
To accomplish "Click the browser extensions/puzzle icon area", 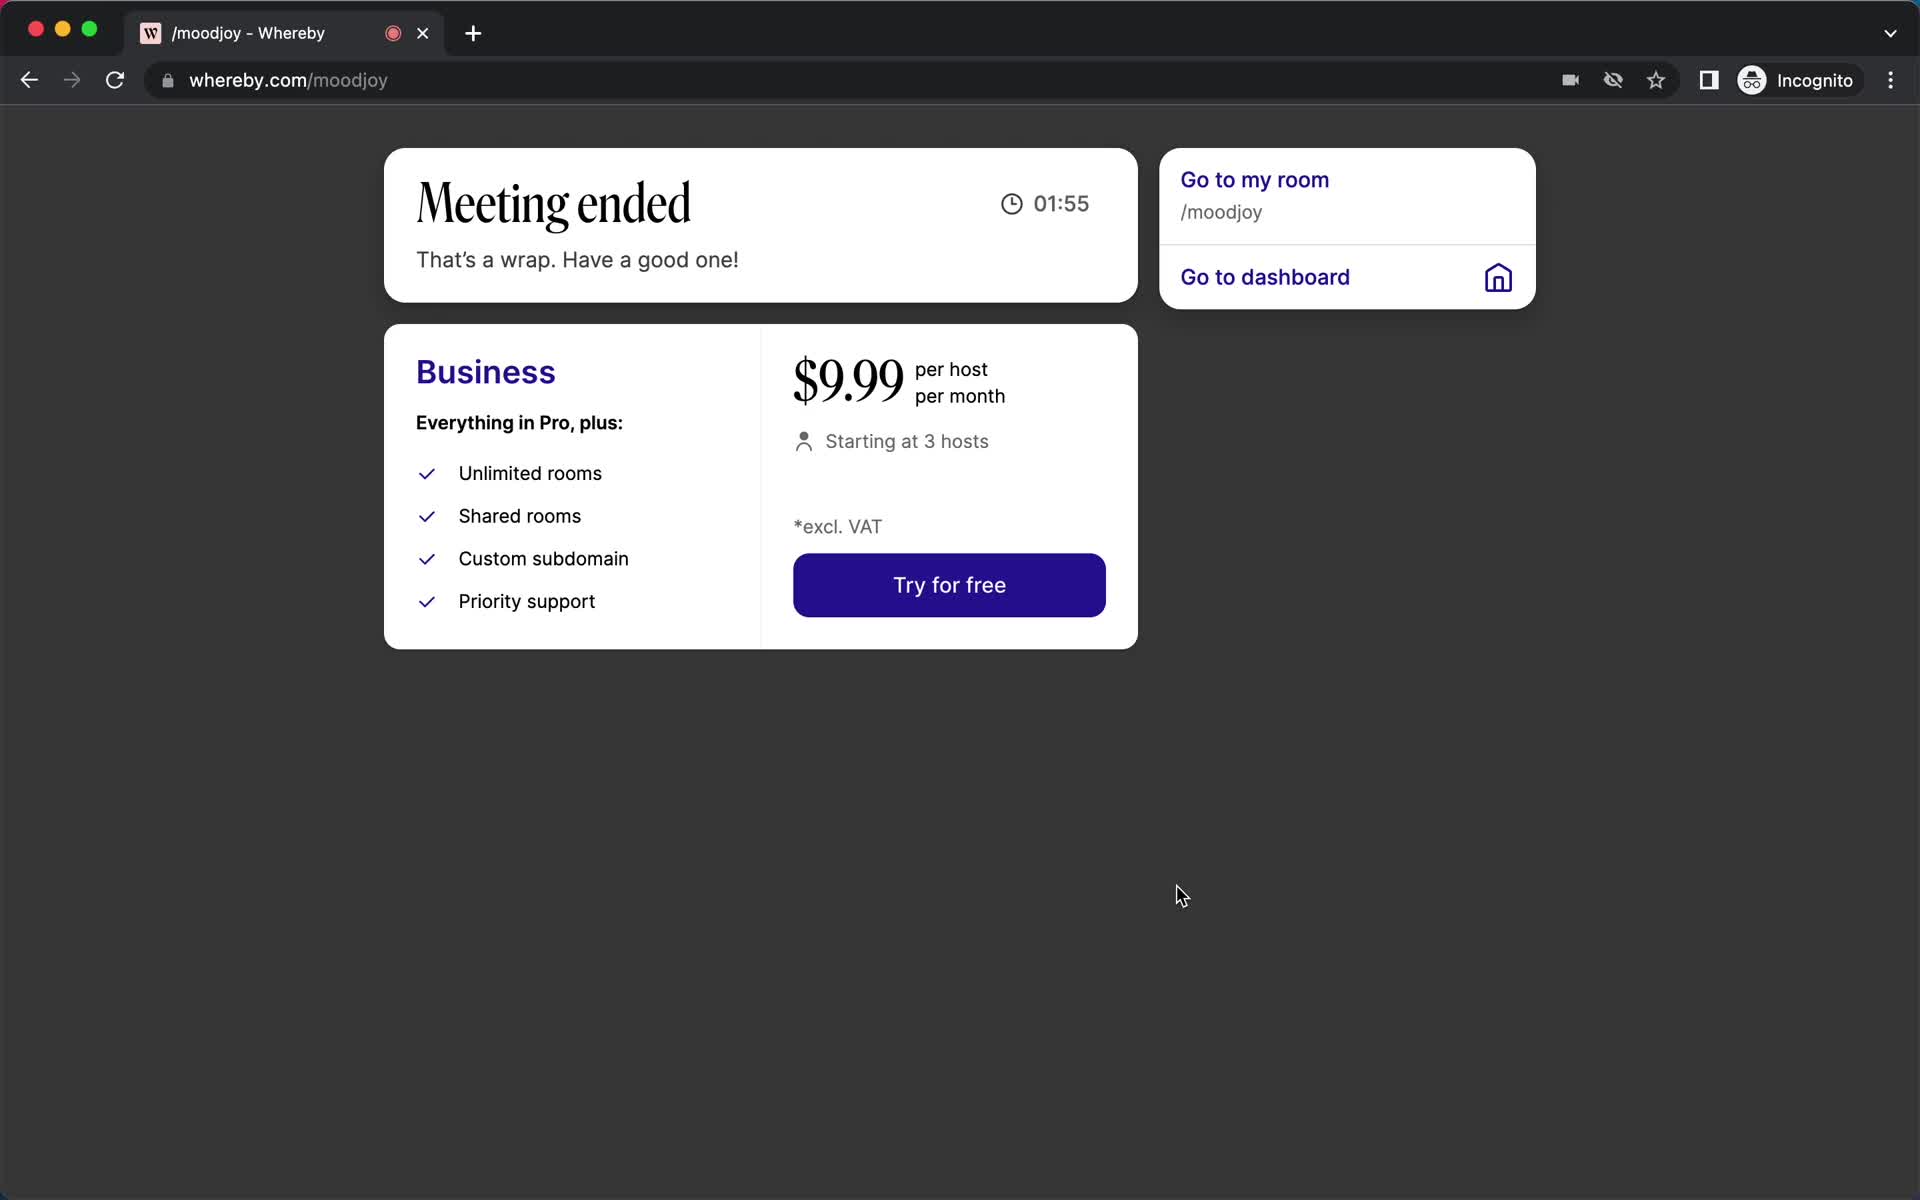I will [1710, 80].
